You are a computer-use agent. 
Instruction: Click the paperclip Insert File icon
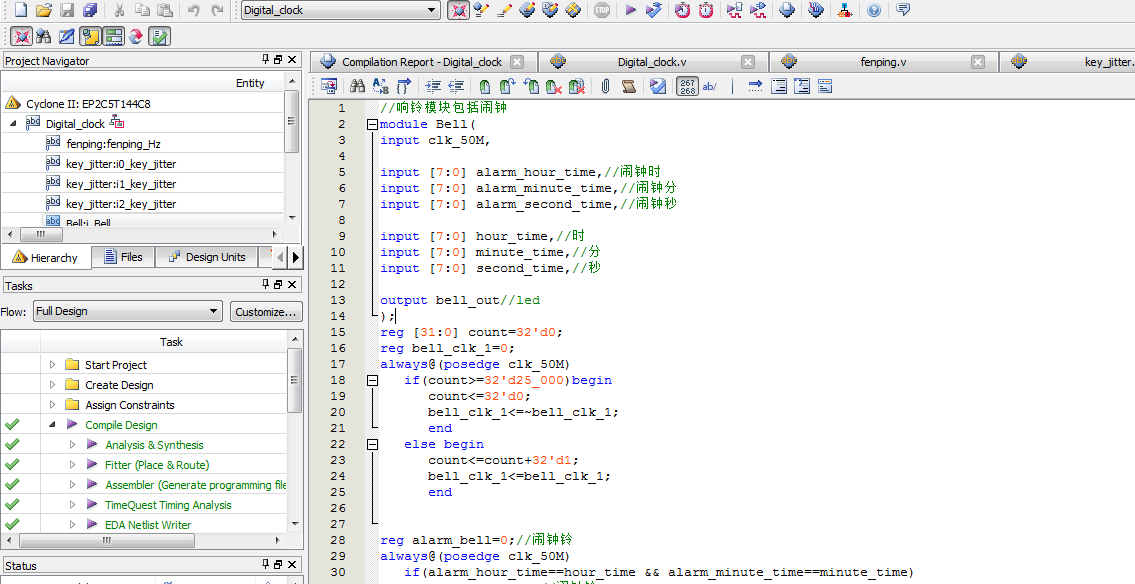605,87
